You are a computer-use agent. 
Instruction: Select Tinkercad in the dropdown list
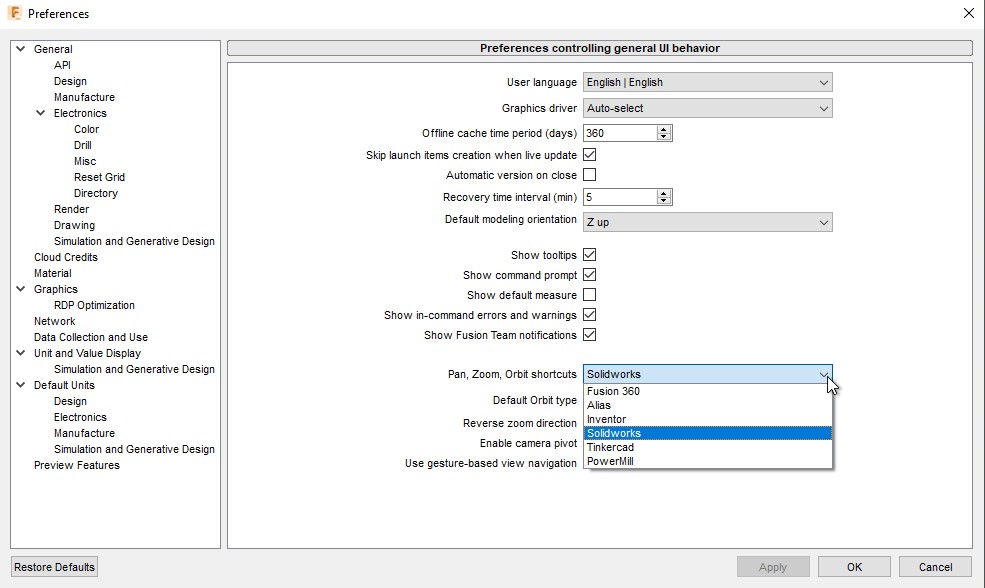[x=610, y=447]
